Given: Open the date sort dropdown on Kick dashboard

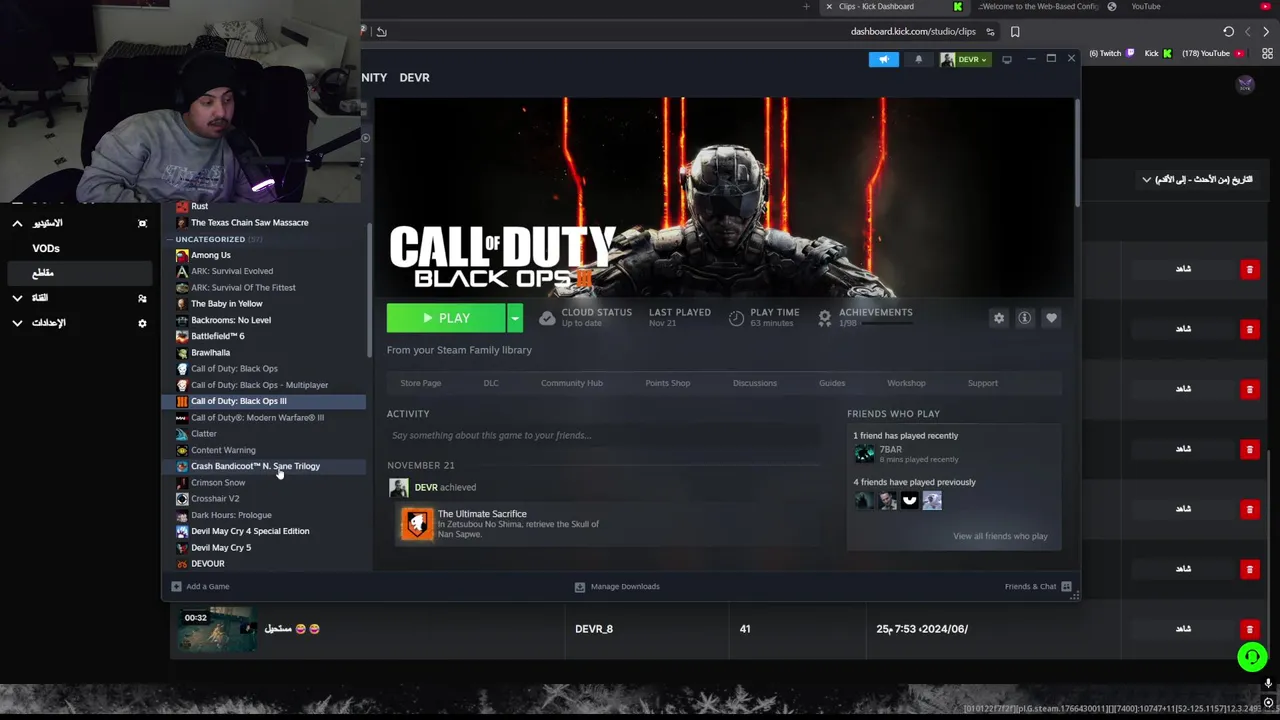Looking at the screenshot, I should [1197, 180].
